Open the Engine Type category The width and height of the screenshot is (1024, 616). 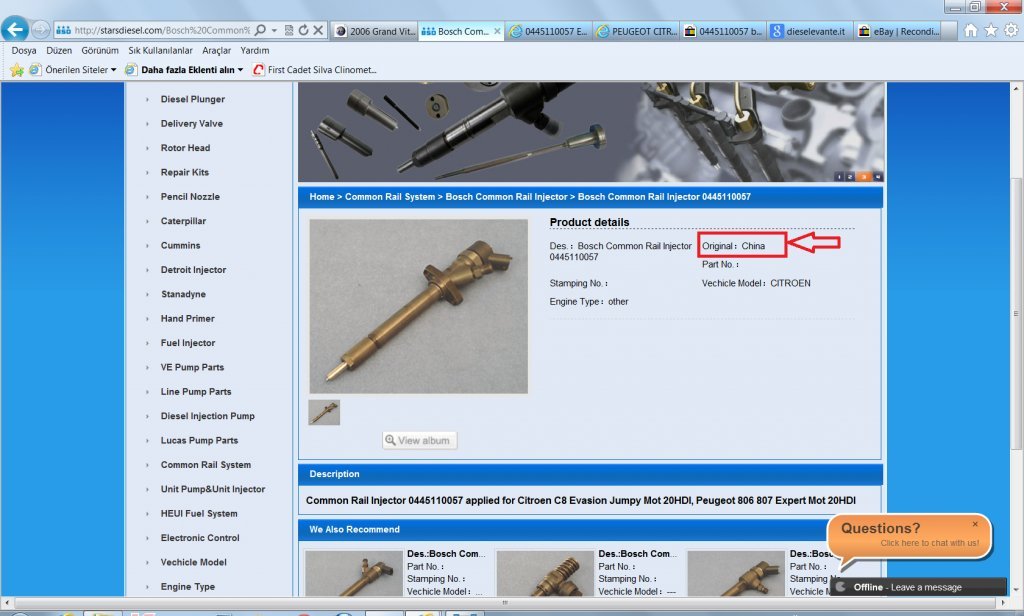click(187, 587)
